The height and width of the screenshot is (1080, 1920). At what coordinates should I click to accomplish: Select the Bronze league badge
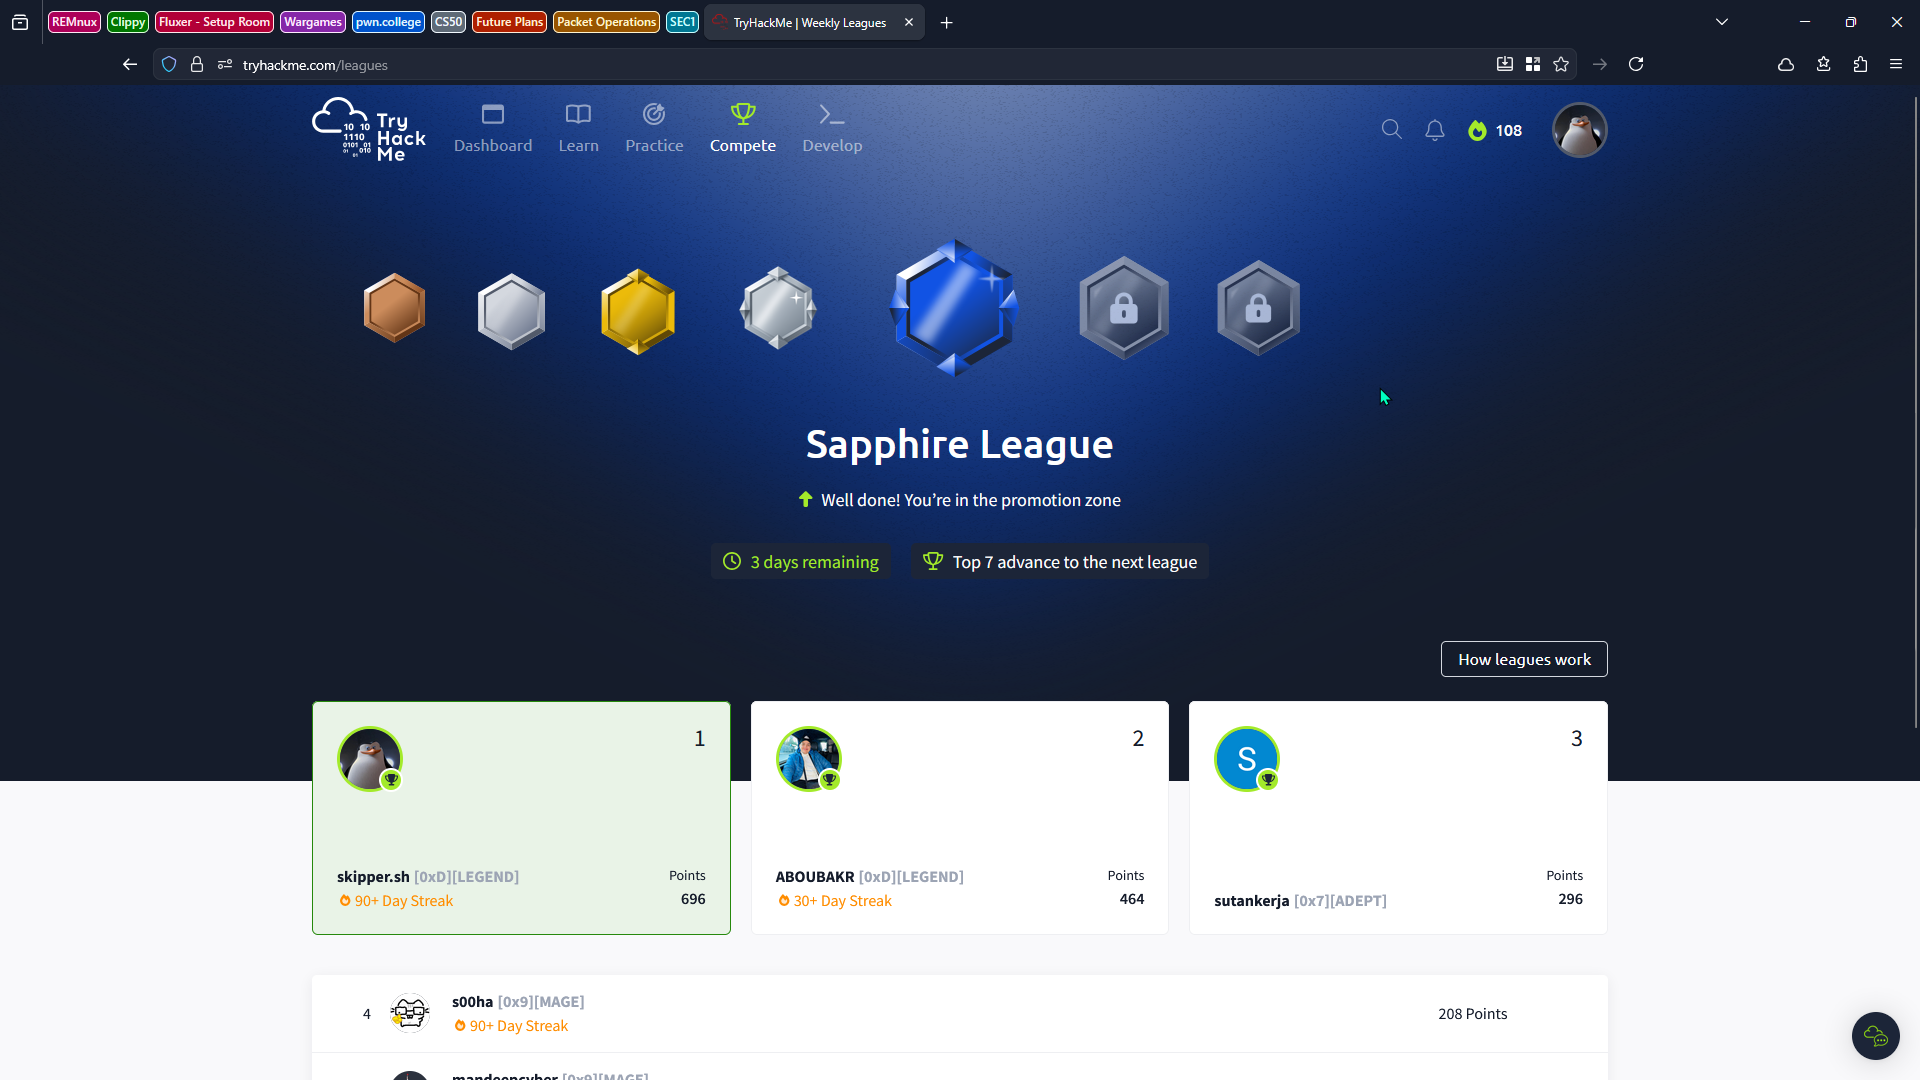[x=394, y=308]
